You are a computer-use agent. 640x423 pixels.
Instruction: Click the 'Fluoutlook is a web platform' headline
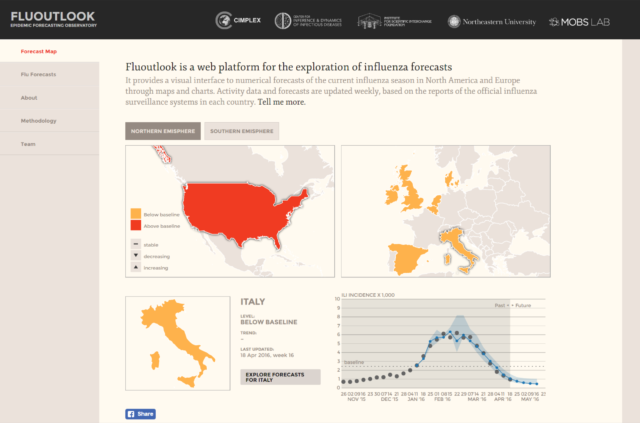289,67
